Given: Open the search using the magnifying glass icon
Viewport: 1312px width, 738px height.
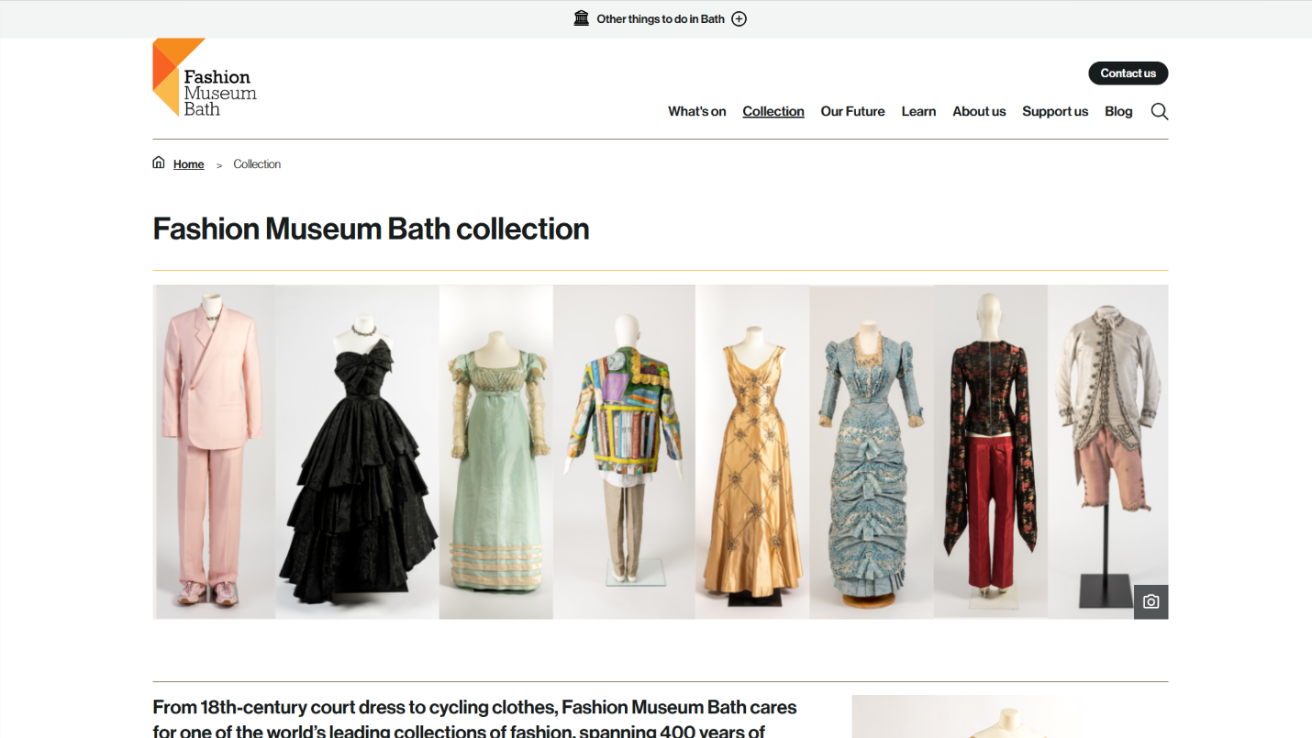Looking at the screenshot, I should pyautogui.click(x=1159, y=111).
